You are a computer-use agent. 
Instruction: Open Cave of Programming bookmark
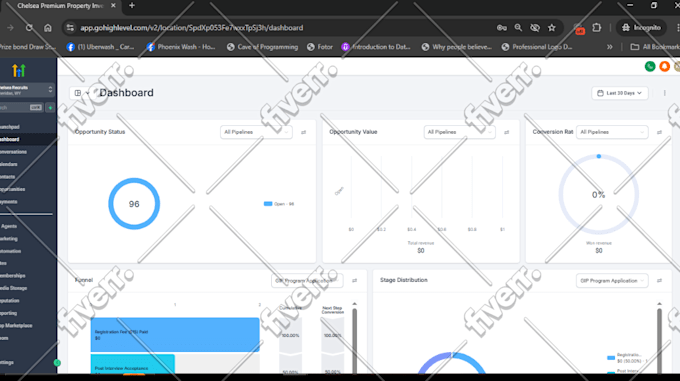click(262, 47)
